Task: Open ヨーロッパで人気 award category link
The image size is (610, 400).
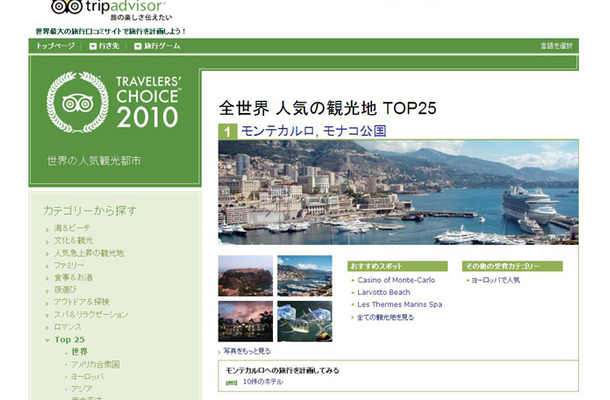Action: [496, 280]
